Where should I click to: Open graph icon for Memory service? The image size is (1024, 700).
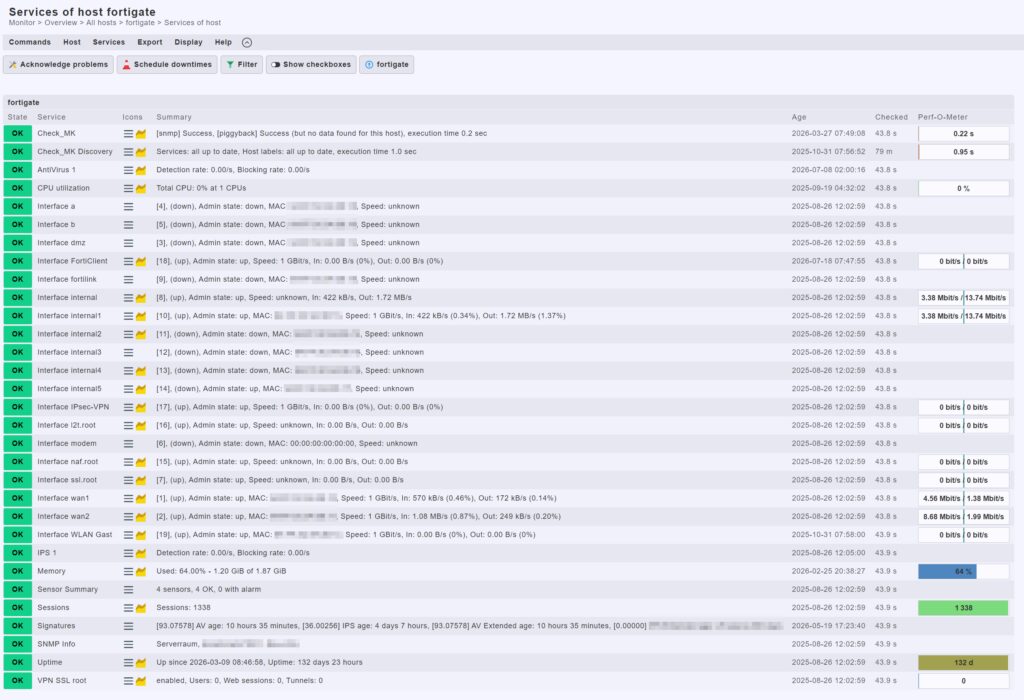coord(141,572)
